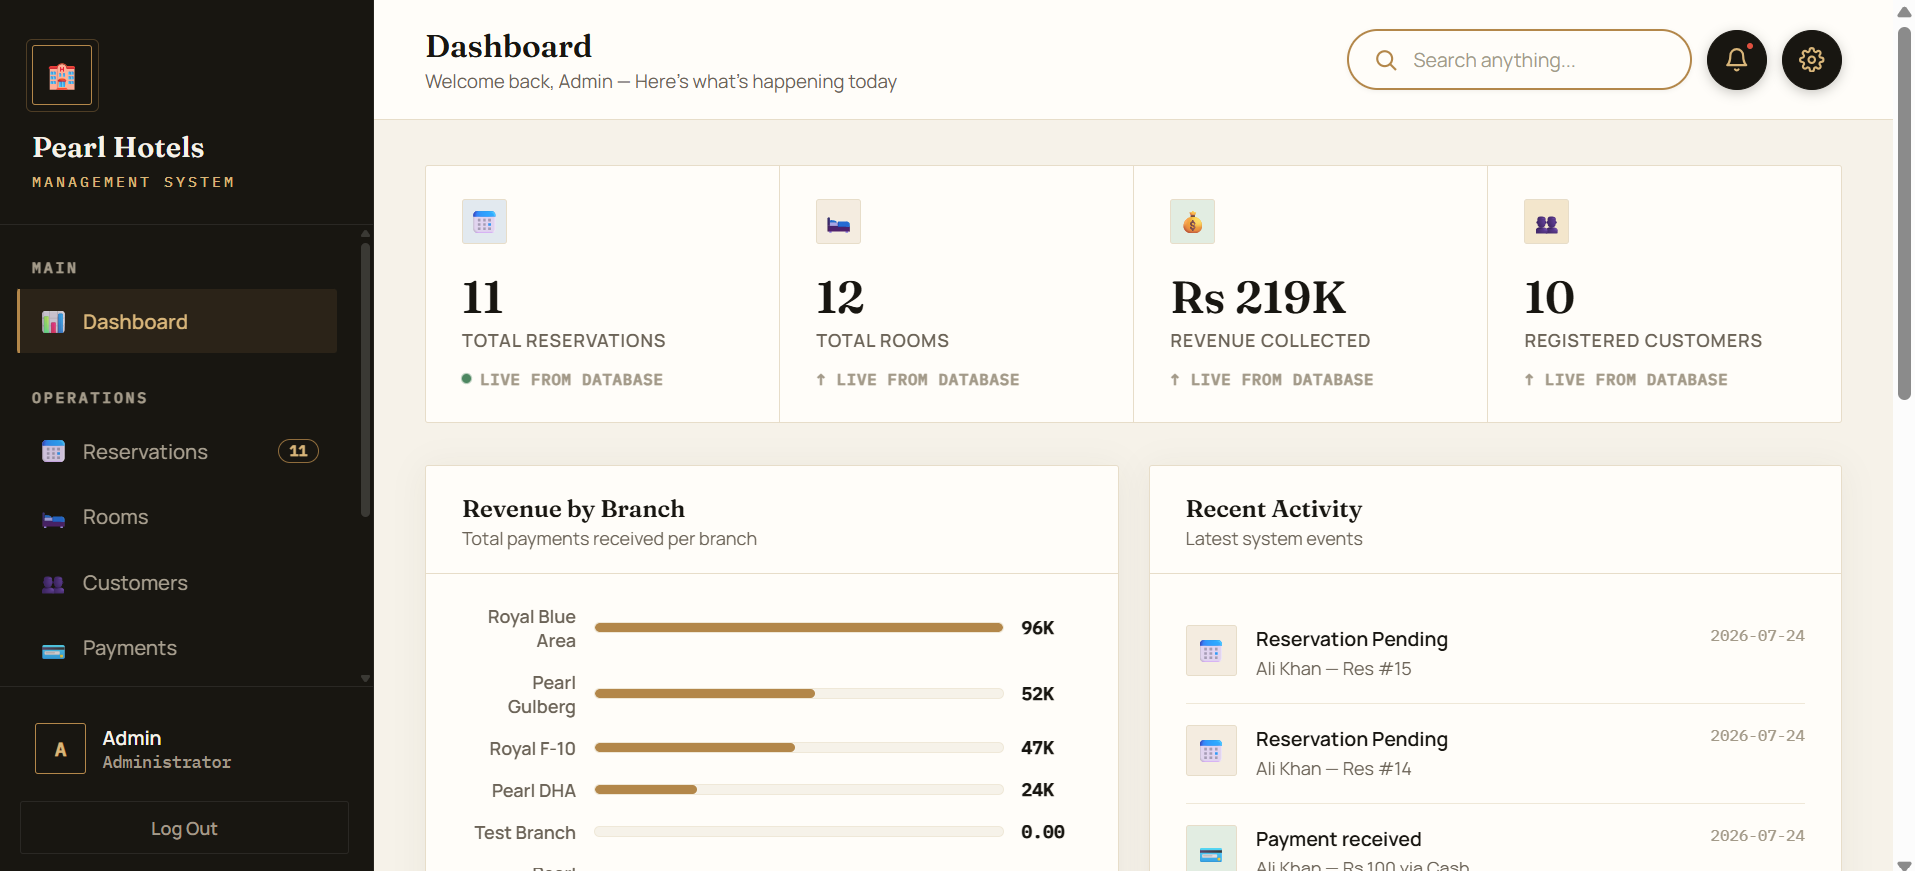
Task: Open Payments section
Action: (x=177, y=648)
